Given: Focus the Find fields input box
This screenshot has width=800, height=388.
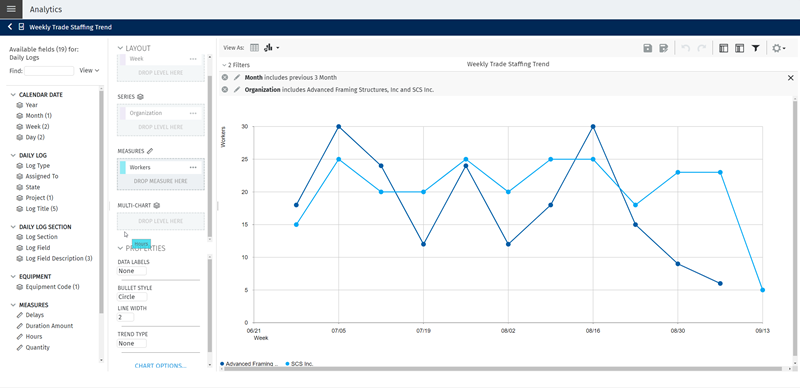Looking at the screenshot, I should (x=49, y=71).
